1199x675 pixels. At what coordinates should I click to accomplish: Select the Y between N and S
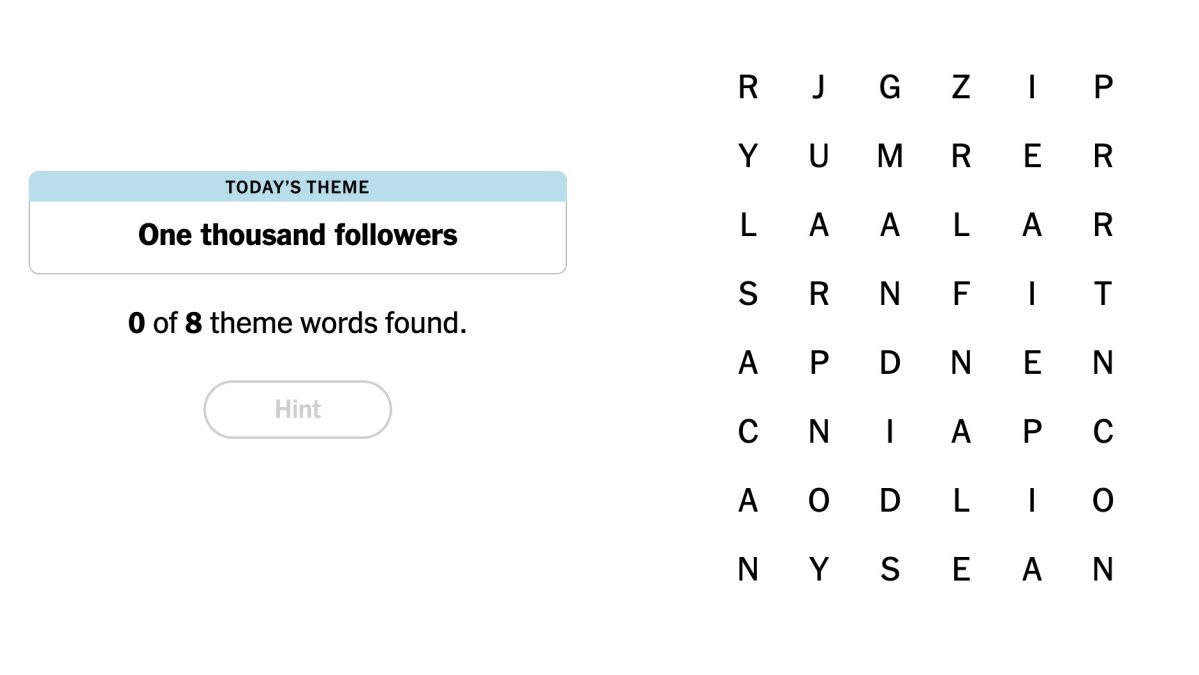(x=818, y=569)
